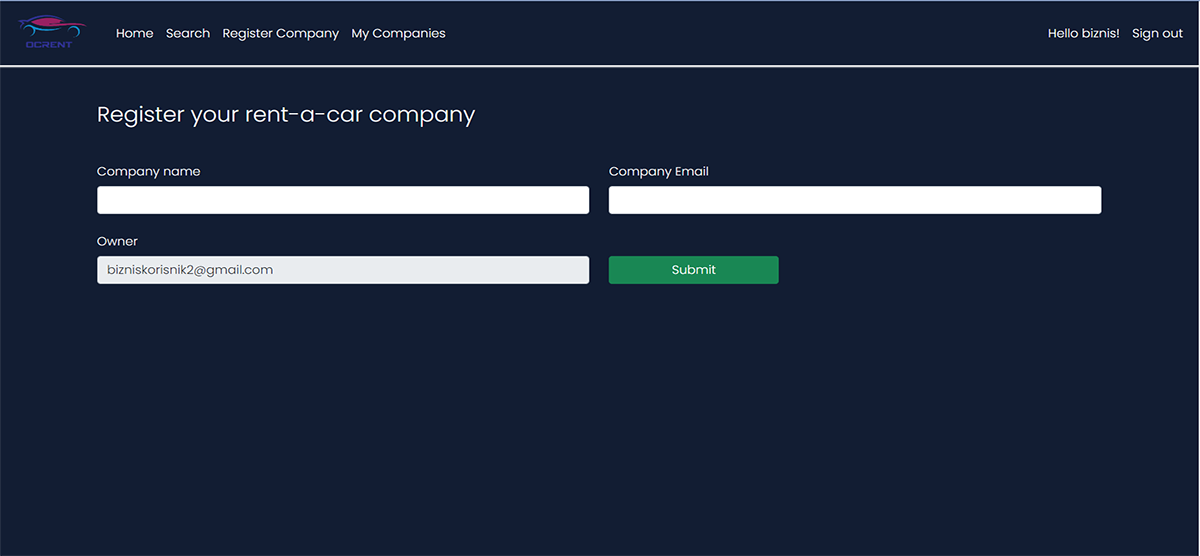The image size is (1200, 556).
Task: Click the Register your rent-a-car company heading
Action: tap(285, 114)
